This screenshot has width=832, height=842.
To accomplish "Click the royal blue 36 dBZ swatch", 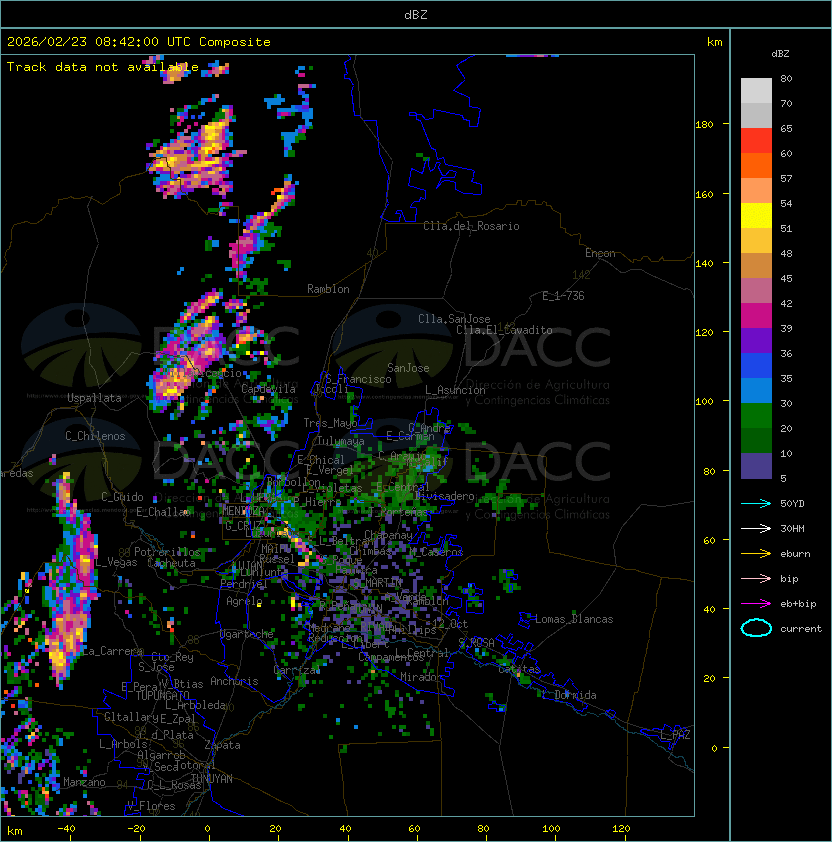I will pos(756,365).
